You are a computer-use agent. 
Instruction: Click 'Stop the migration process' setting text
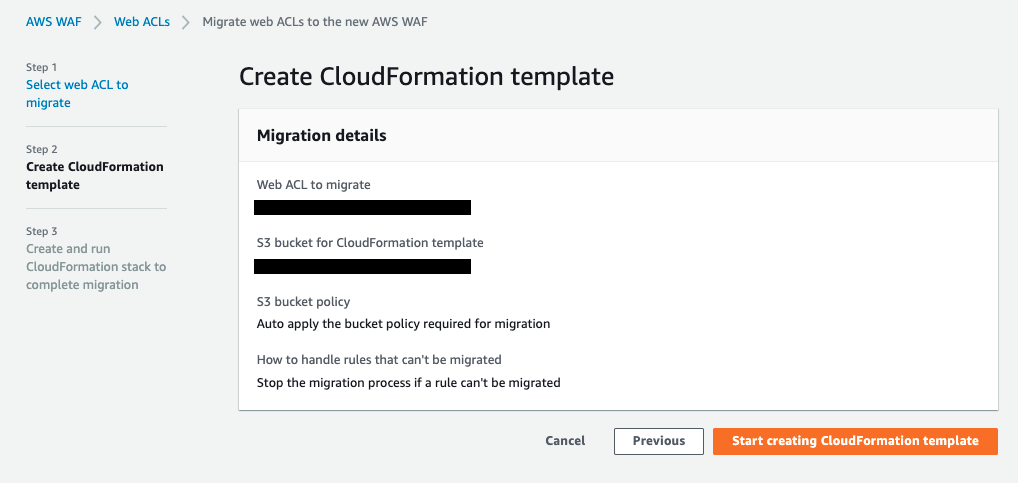point(408,382)
